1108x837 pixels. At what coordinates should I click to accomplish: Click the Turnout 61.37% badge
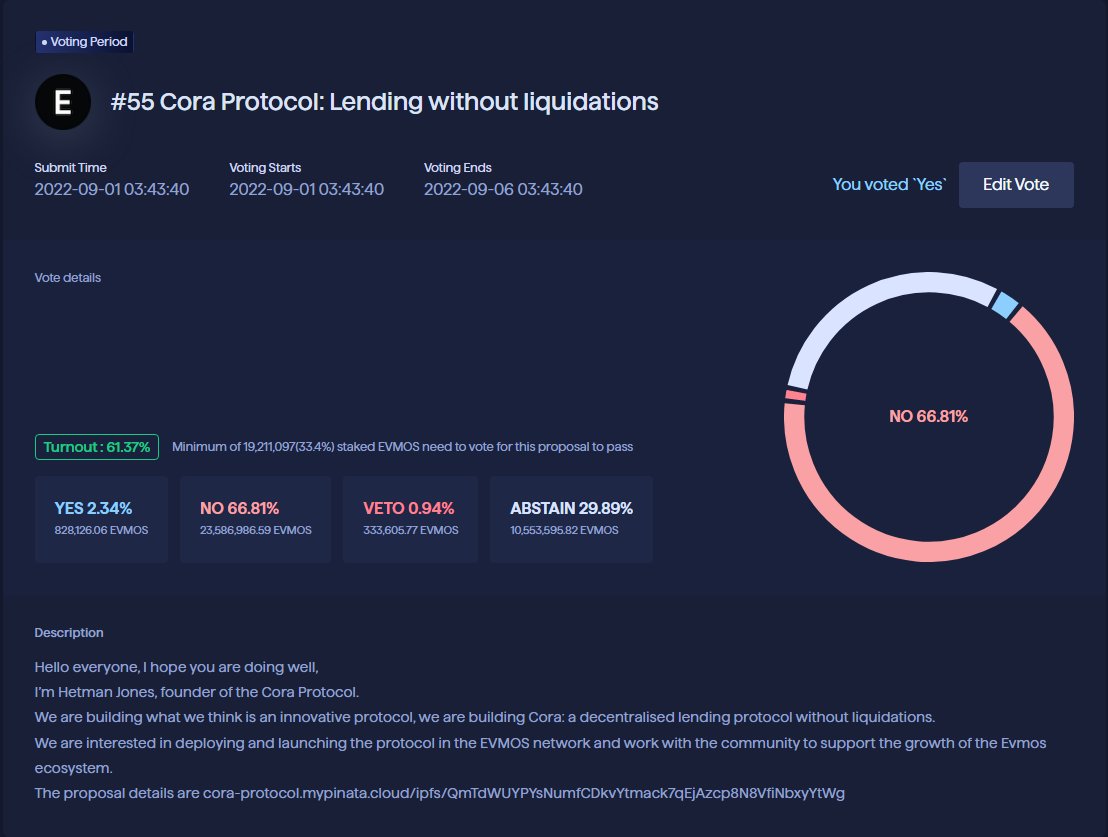click(x=97, y=447)
